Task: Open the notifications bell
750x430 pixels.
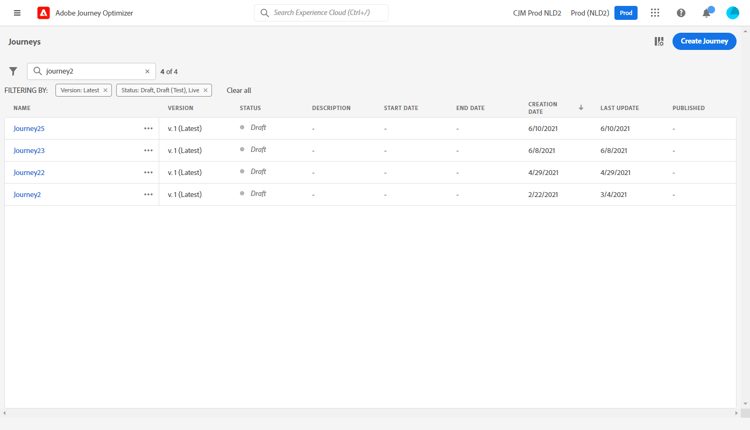Action: point(706,13)
